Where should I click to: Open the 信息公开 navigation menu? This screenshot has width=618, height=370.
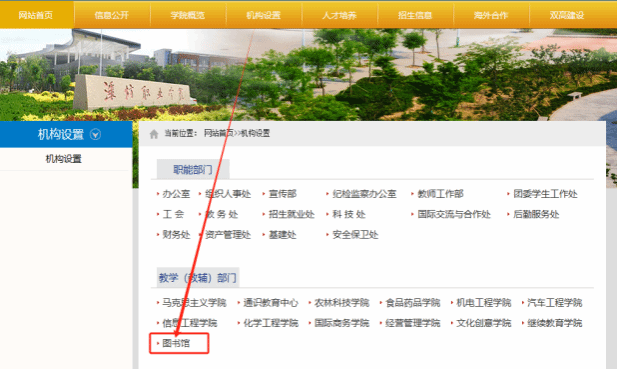[x=112, y=15]
